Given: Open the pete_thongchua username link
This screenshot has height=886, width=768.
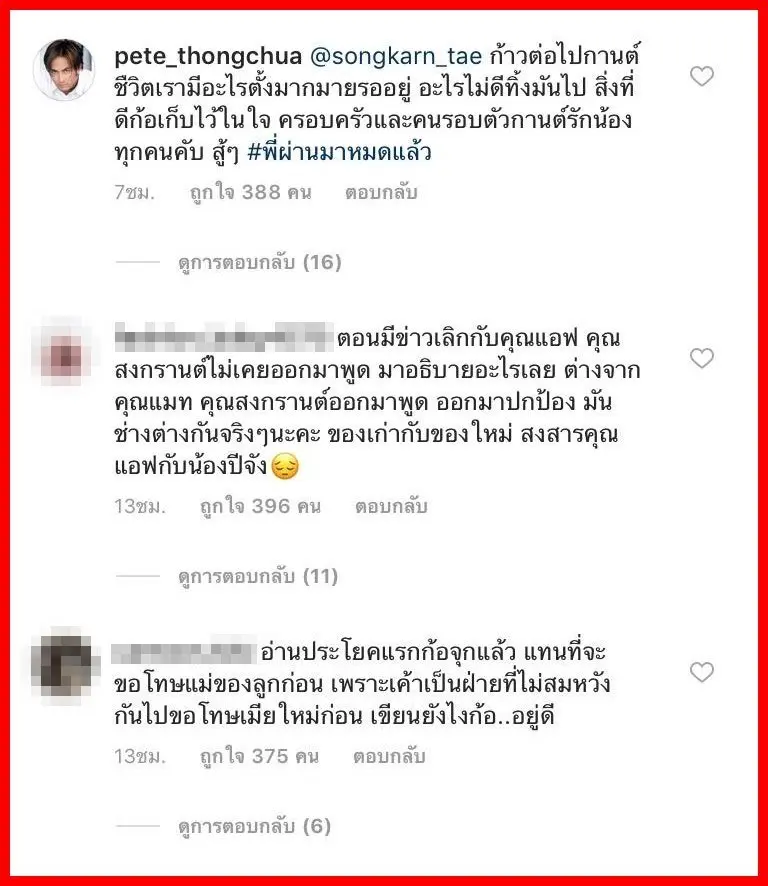Looking at the screenshot, I should pyautogui.click(x=209, y=57).
